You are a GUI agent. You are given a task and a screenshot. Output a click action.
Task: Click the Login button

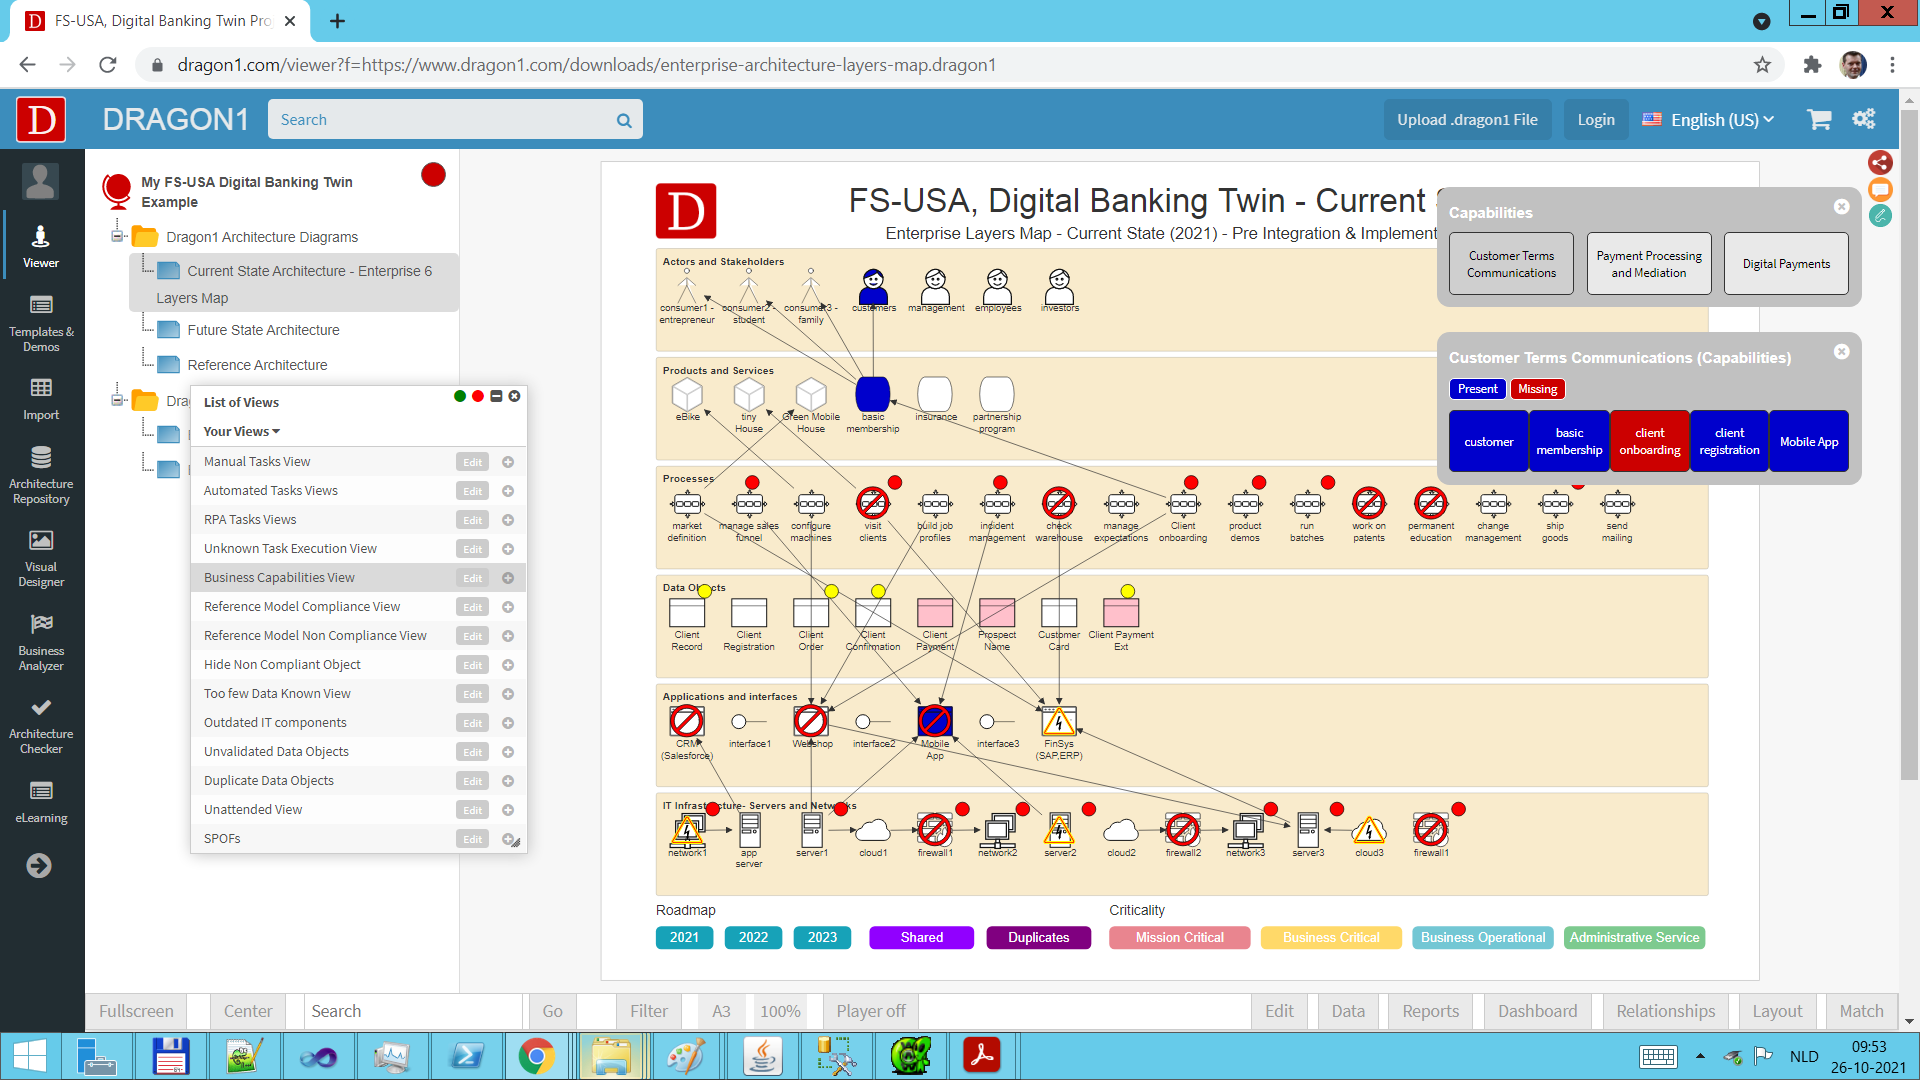tap(1596, 119)
